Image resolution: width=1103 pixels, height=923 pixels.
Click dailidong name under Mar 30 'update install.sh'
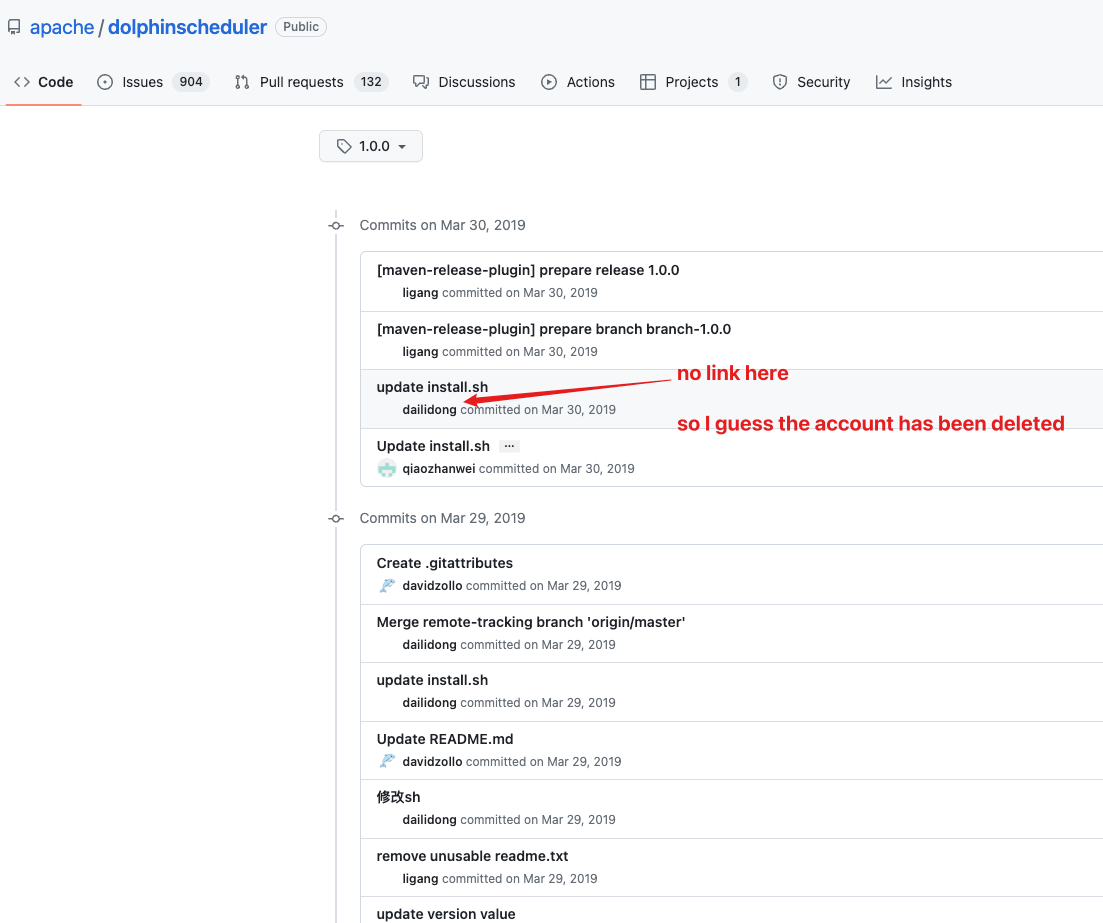pos(430,409)
